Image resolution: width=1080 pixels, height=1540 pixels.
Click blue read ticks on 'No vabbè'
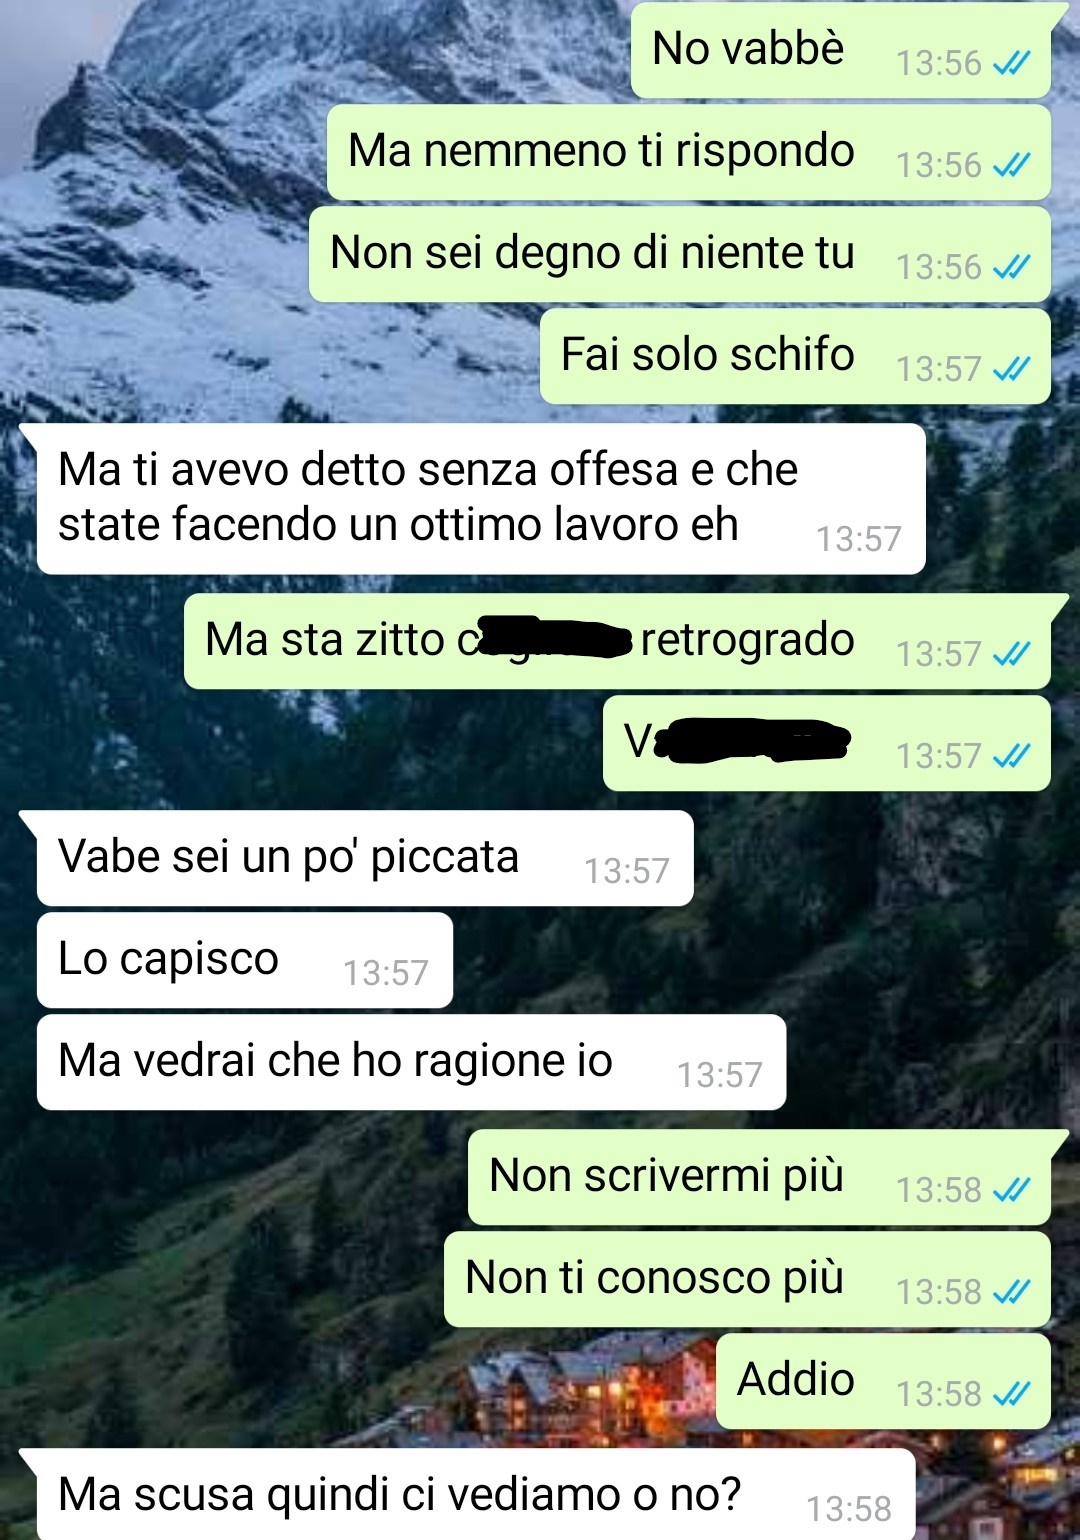coord(1011,64)
